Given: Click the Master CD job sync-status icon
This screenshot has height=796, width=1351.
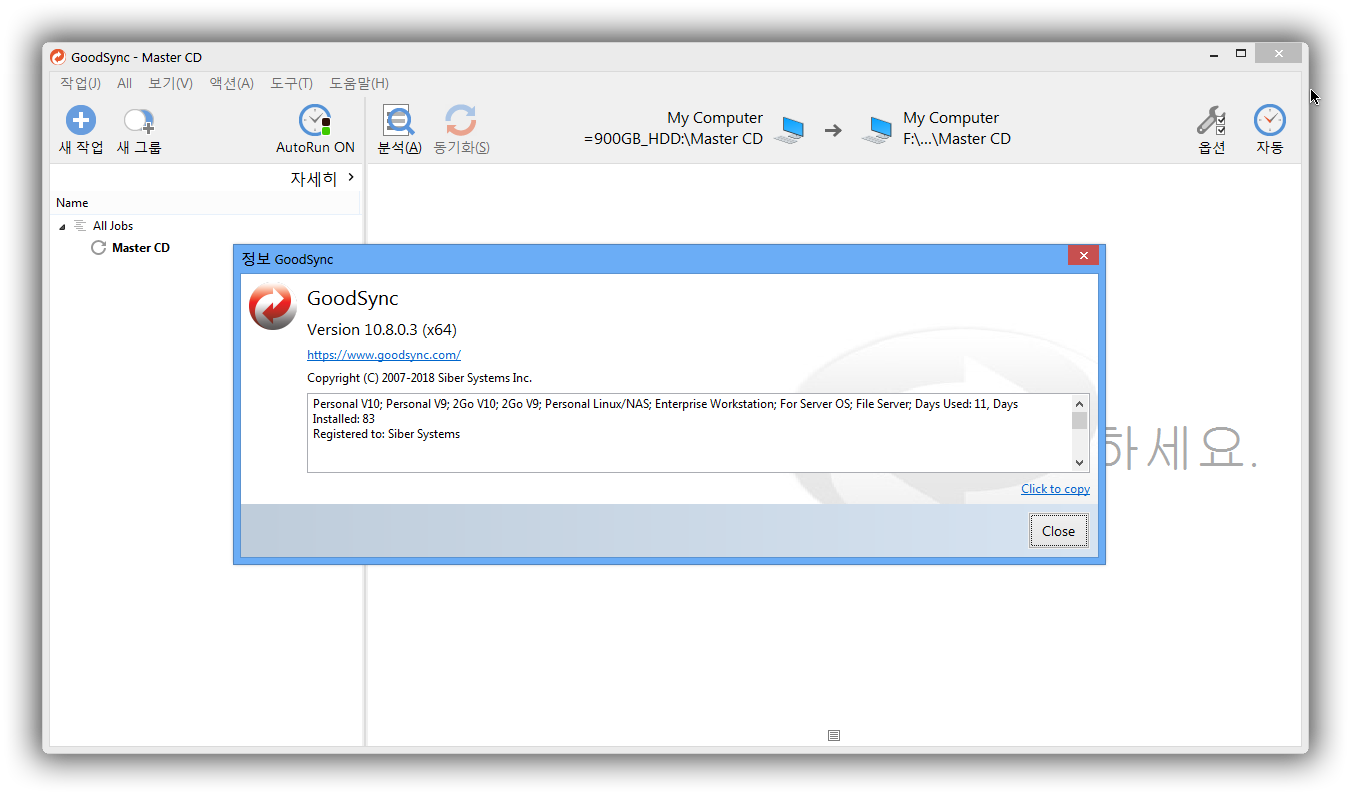Looking at the screenshot, I should pyautogui.click(x=98, y=248).
